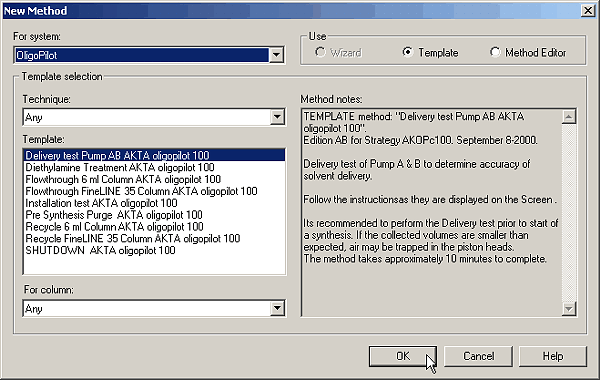Open Help for New Method dialog

(x=553, y=356)
